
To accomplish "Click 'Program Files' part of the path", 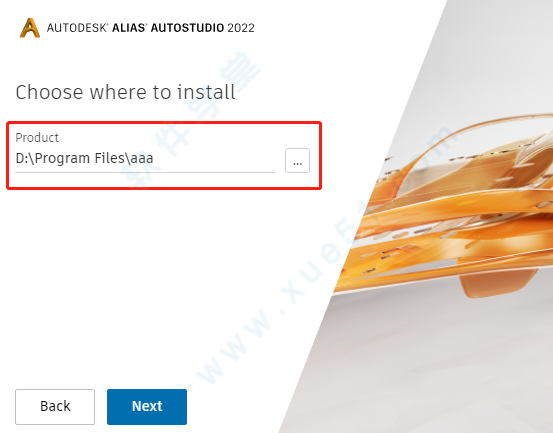I will (x=80, y=158).
